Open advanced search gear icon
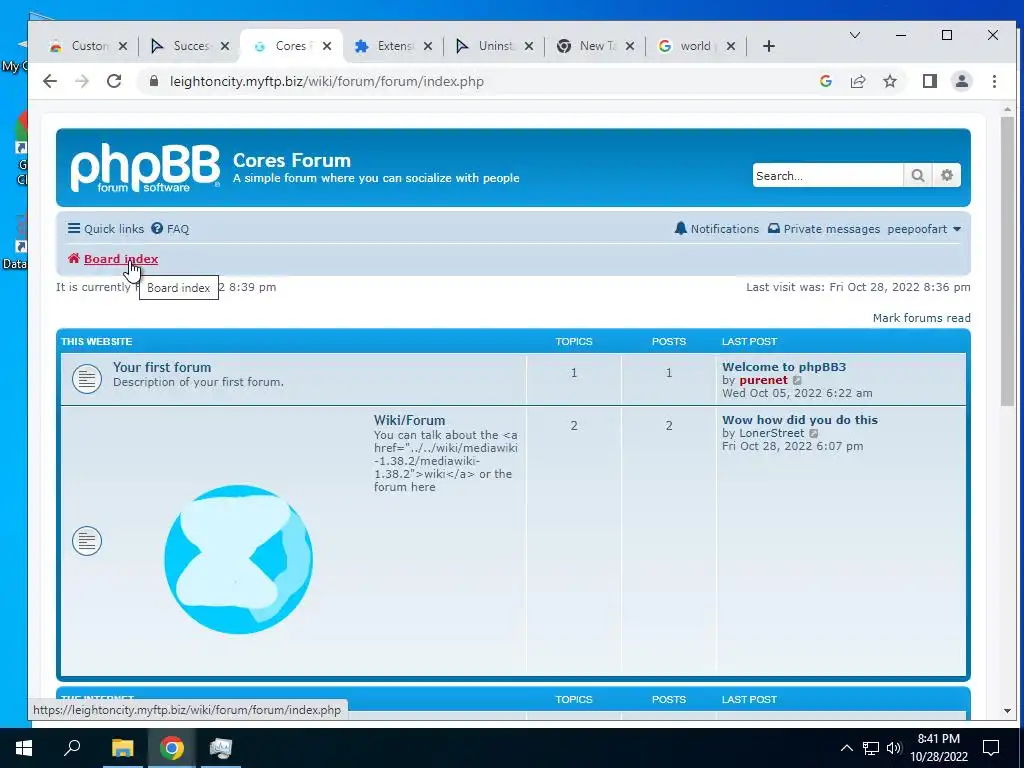Screen dimensions: 1024x768 click(x=946, y=175)
